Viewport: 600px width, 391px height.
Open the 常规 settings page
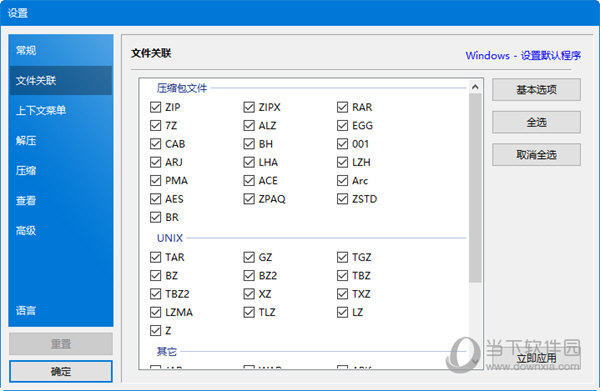tap(61, 50)
